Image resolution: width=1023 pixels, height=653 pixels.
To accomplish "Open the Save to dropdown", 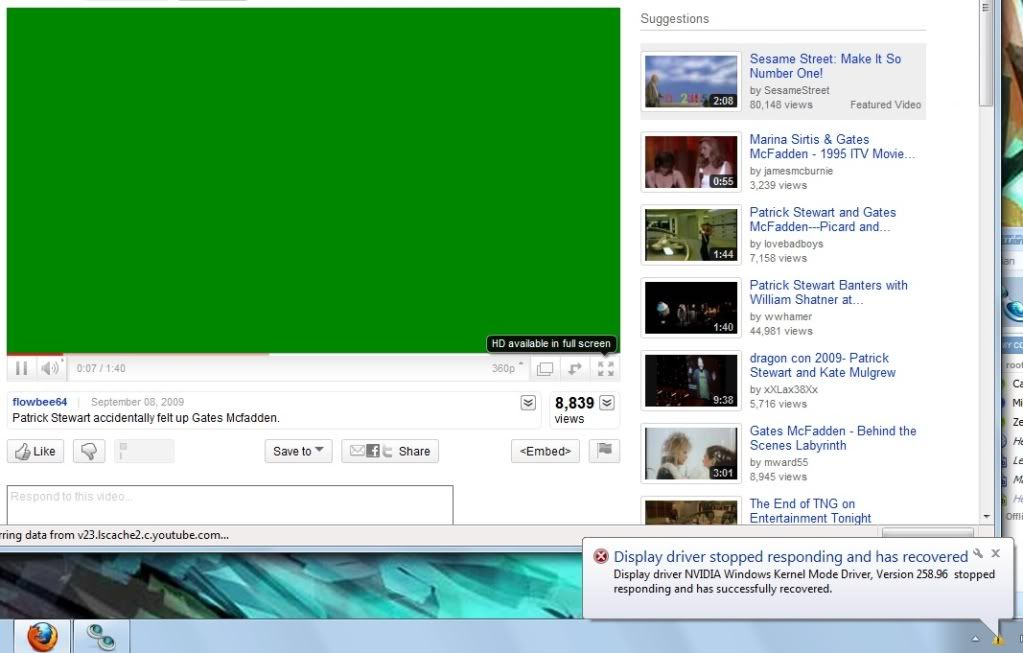I will tap(298, 451).
